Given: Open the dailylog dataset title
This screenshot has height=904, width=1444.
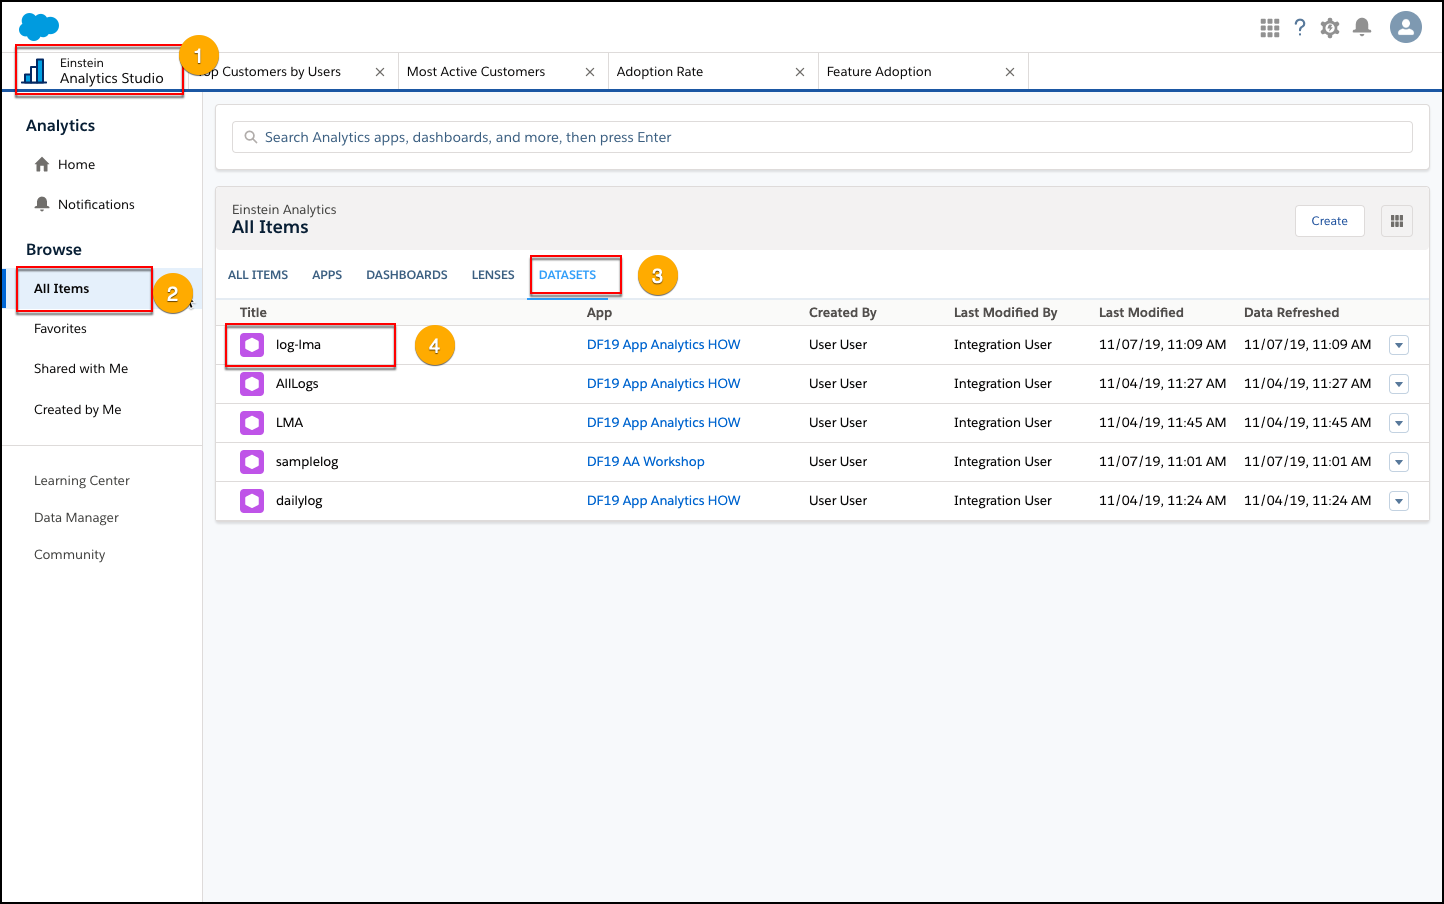Looking at the screenshot, I should [x=299, y=501].
